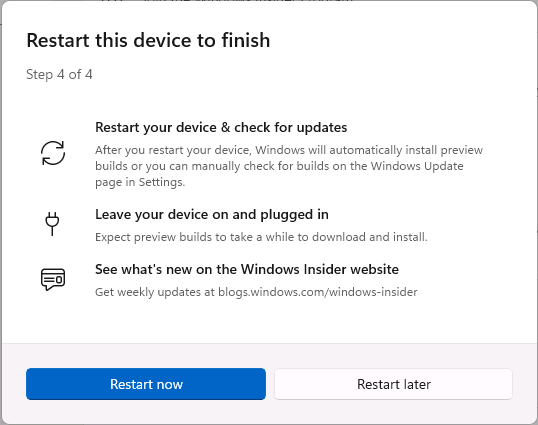The height and width of the screenshot is (425, 538).
Task: Click "Restart your device & check for updates" heading
Action: (x=221, y=127)
